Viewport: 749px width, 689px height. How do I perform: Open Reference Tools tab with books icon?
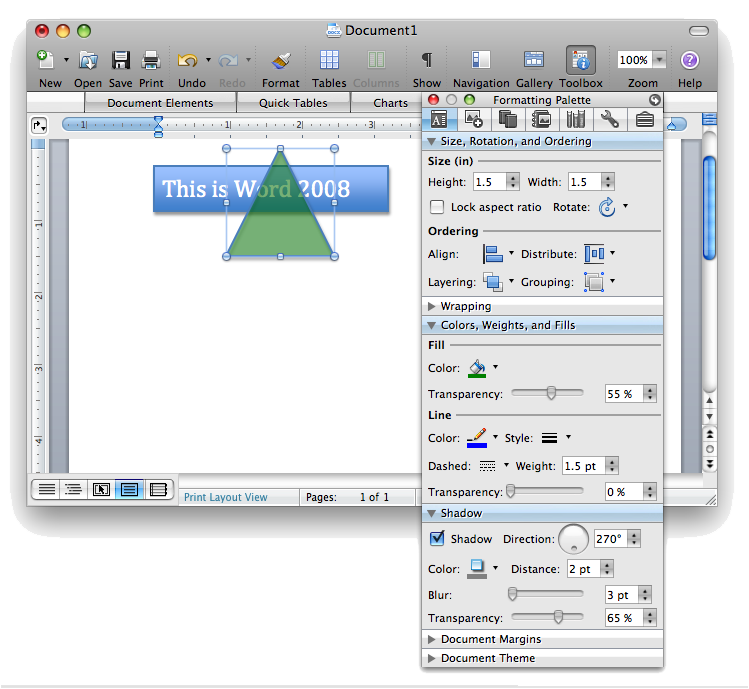click(576, 119)
